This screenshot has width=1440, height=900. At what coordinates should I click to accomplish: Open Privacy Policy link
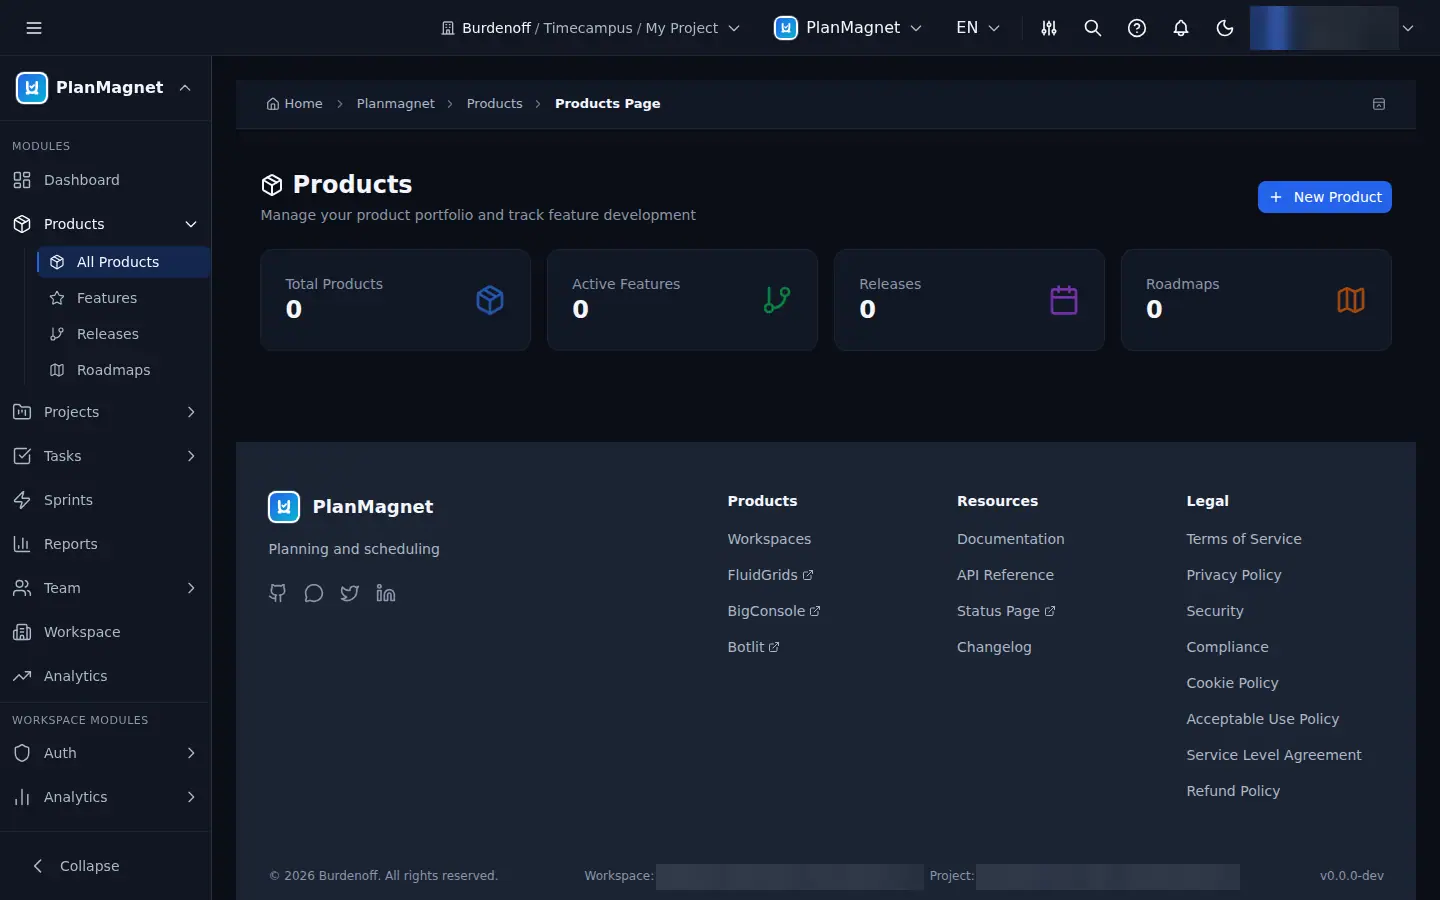point(1234,575)
